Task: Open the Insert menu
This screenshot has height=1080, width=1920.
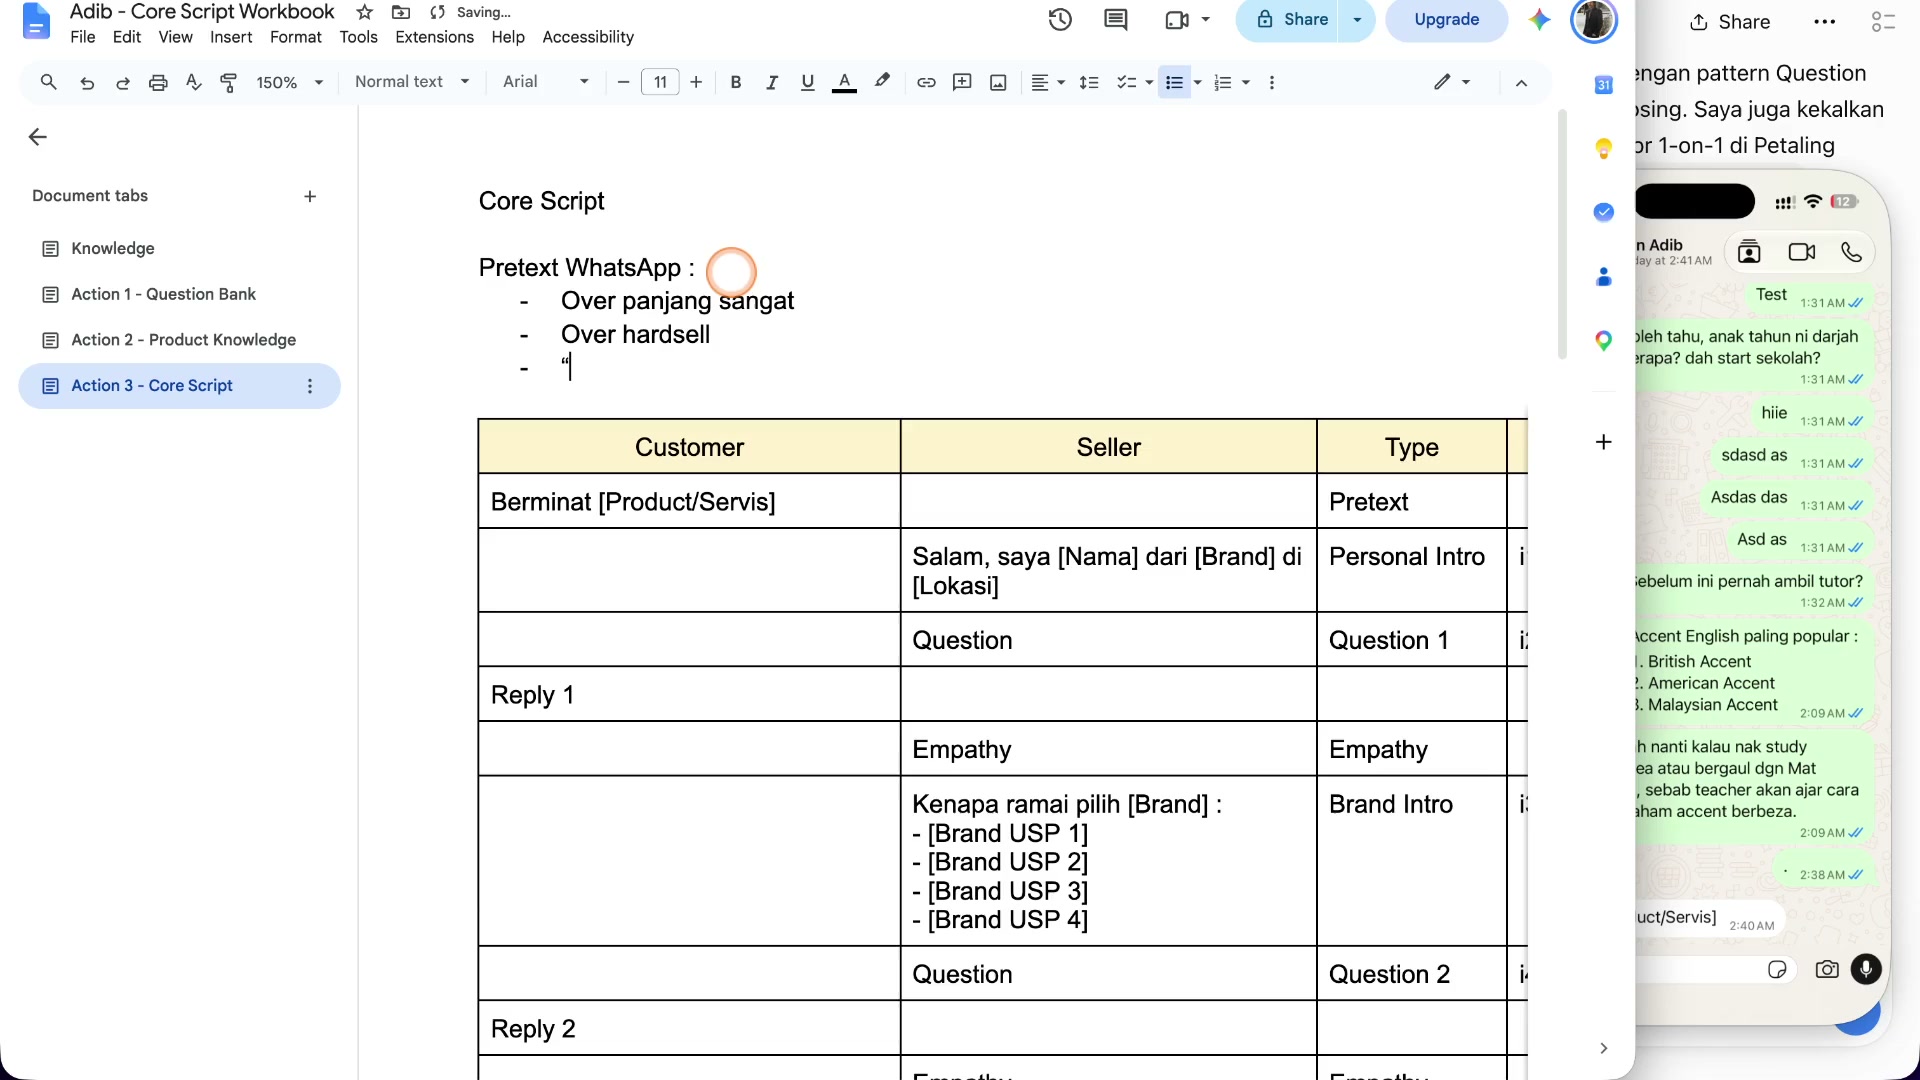Action: (230, 37)
